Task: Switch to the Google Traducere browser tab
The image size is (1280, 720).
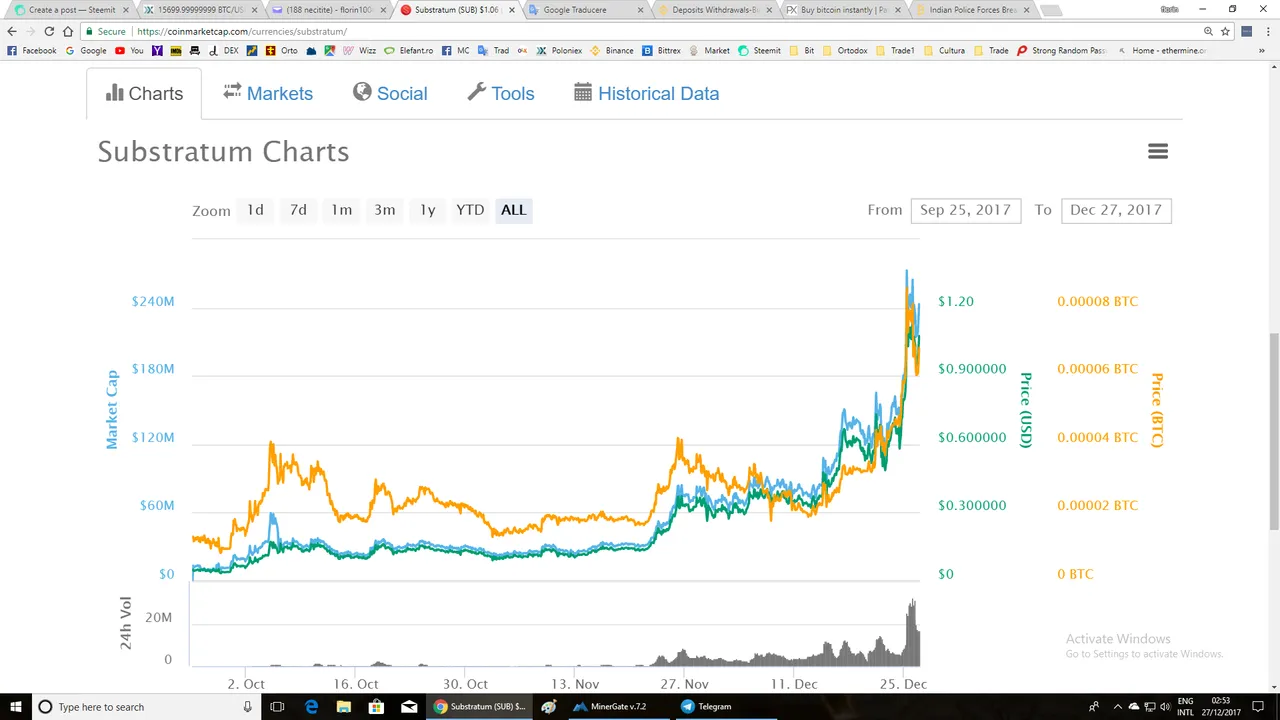Action: click(x=587, y=10)
